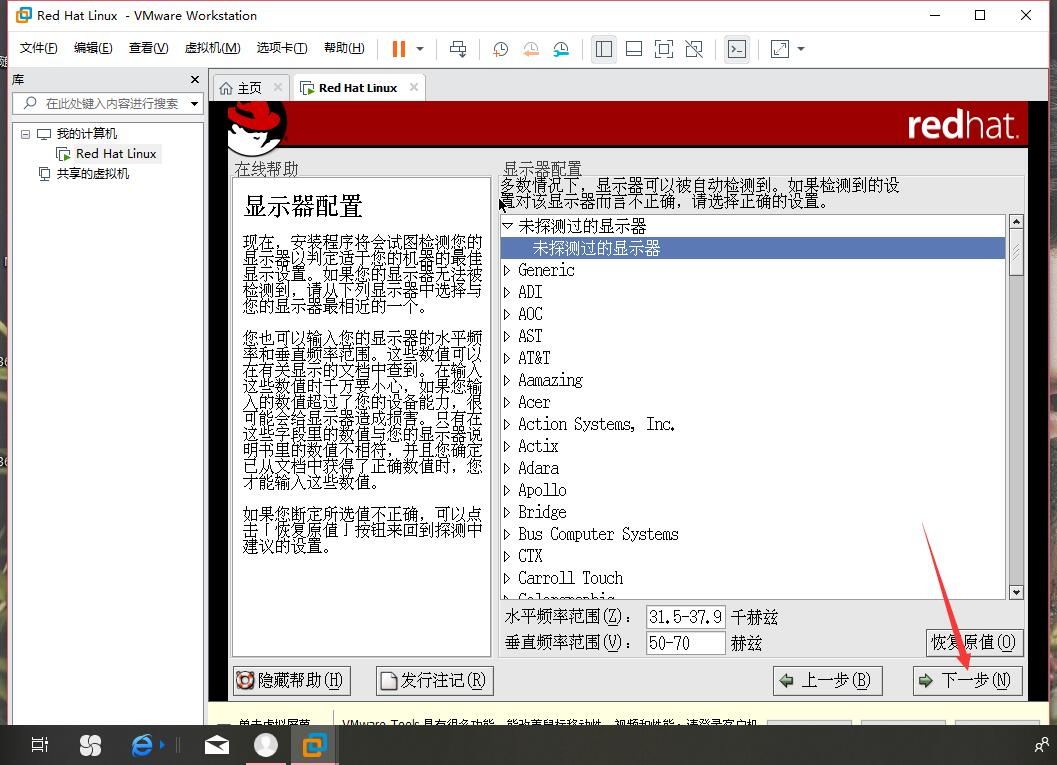
Task: Open Internet Explorer from the taskbar
Action: [x=142, y=745]
